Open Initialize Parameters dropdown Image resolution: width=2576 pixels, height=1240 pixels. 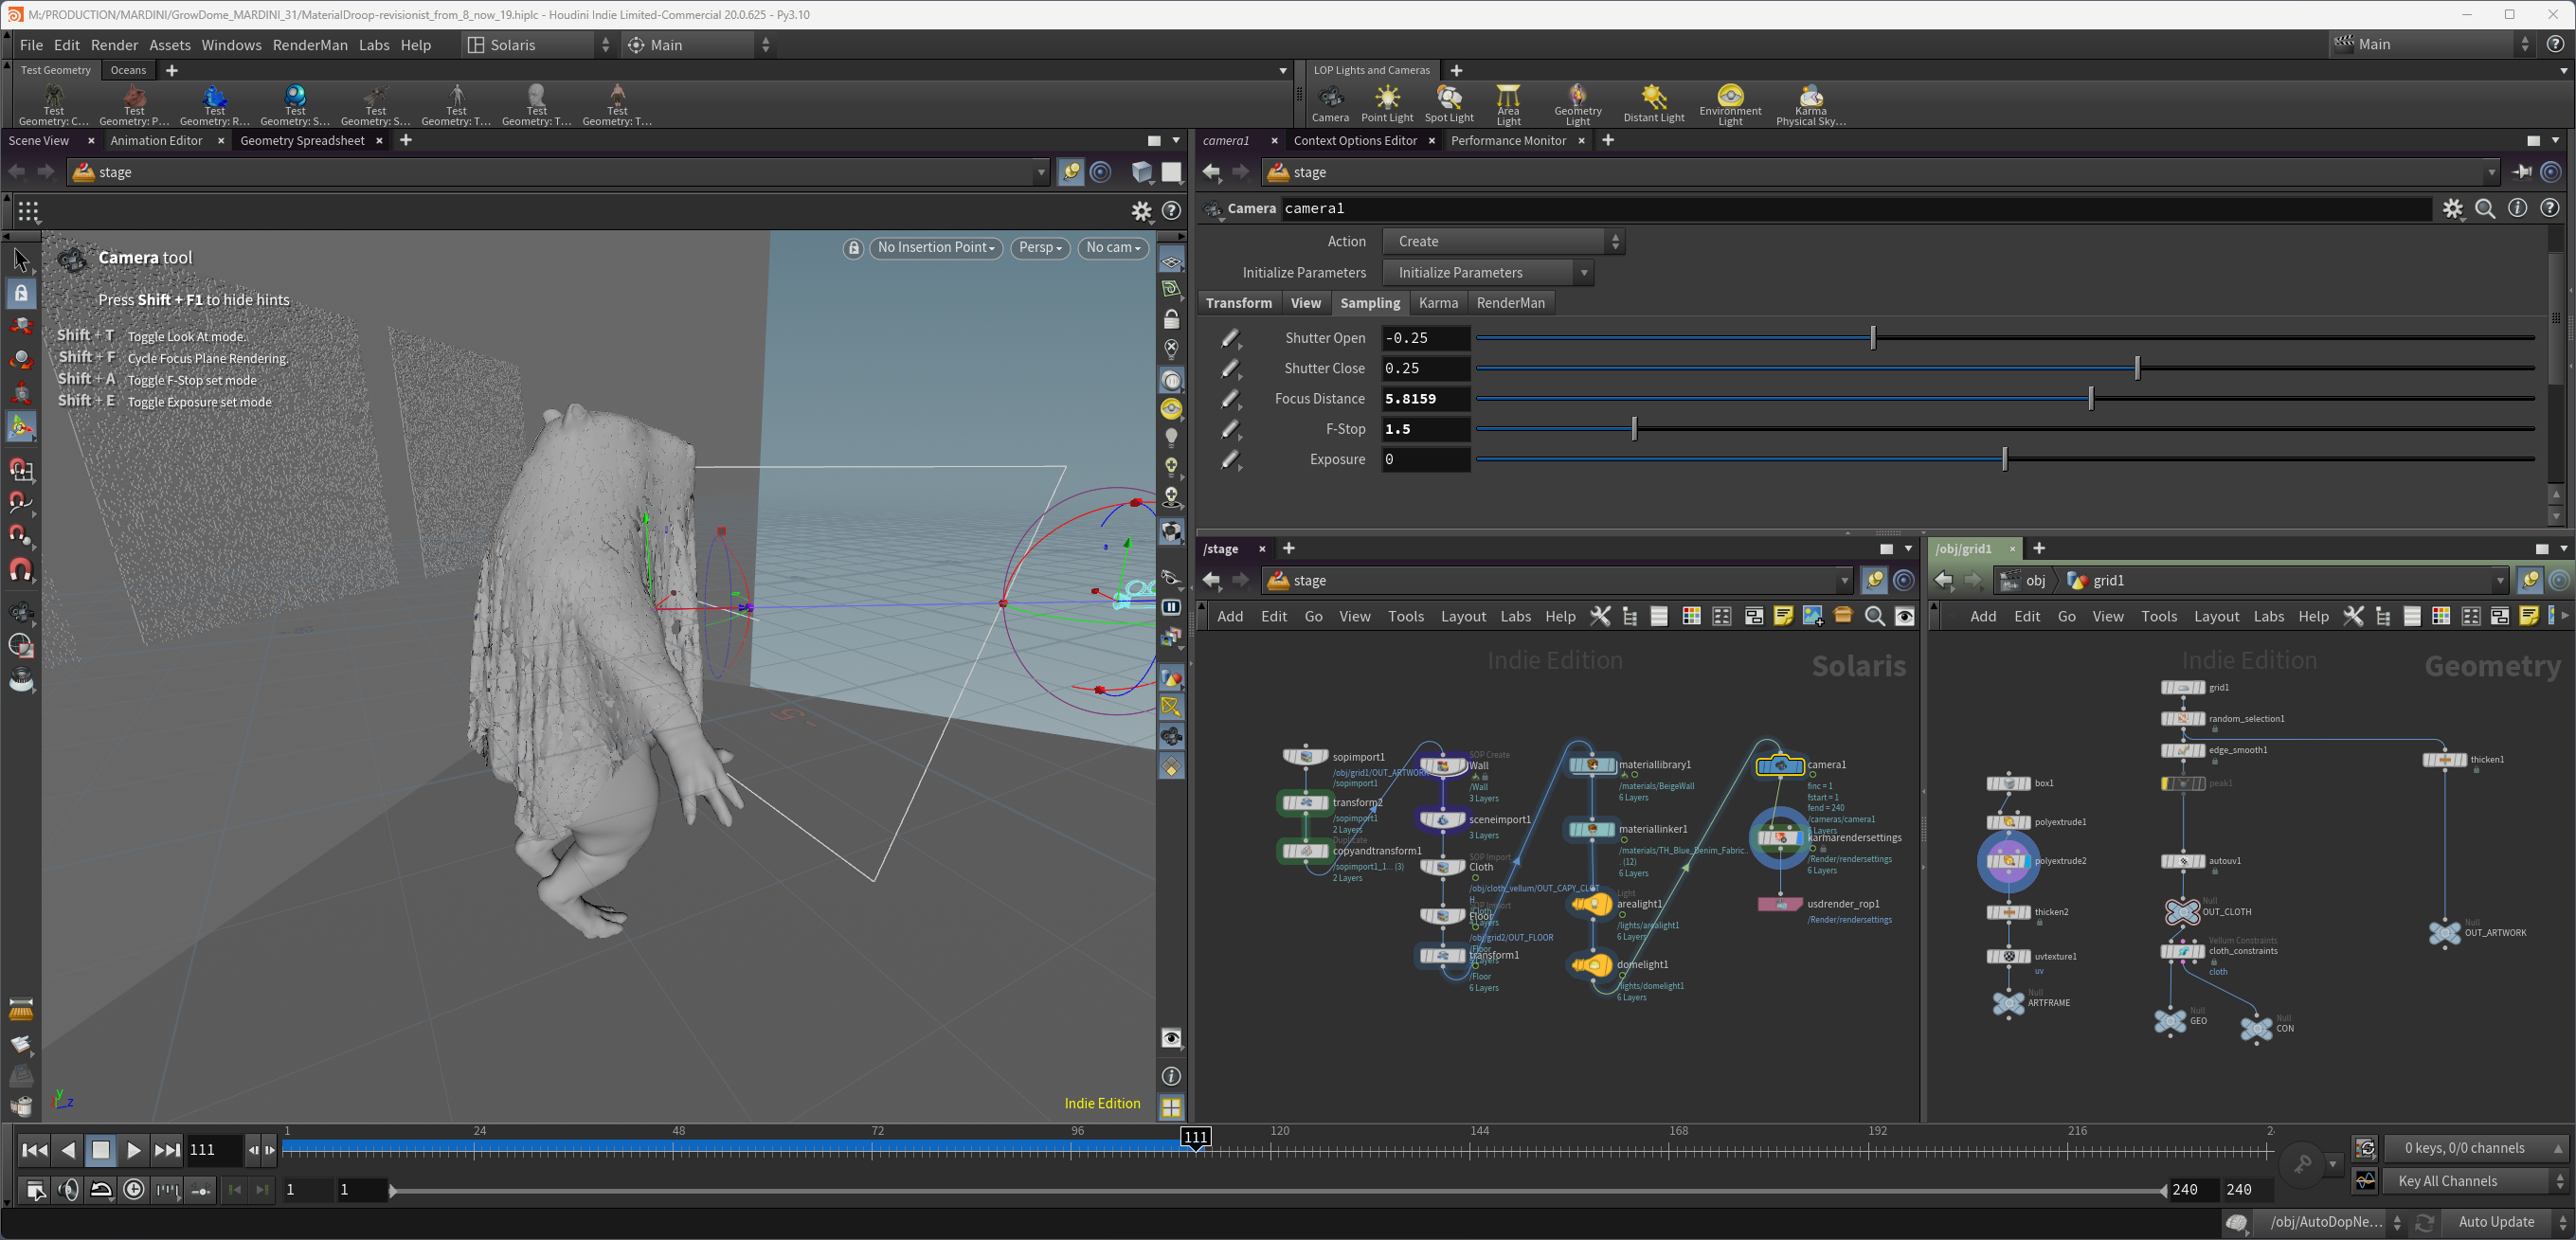(x=1488, y=273)
